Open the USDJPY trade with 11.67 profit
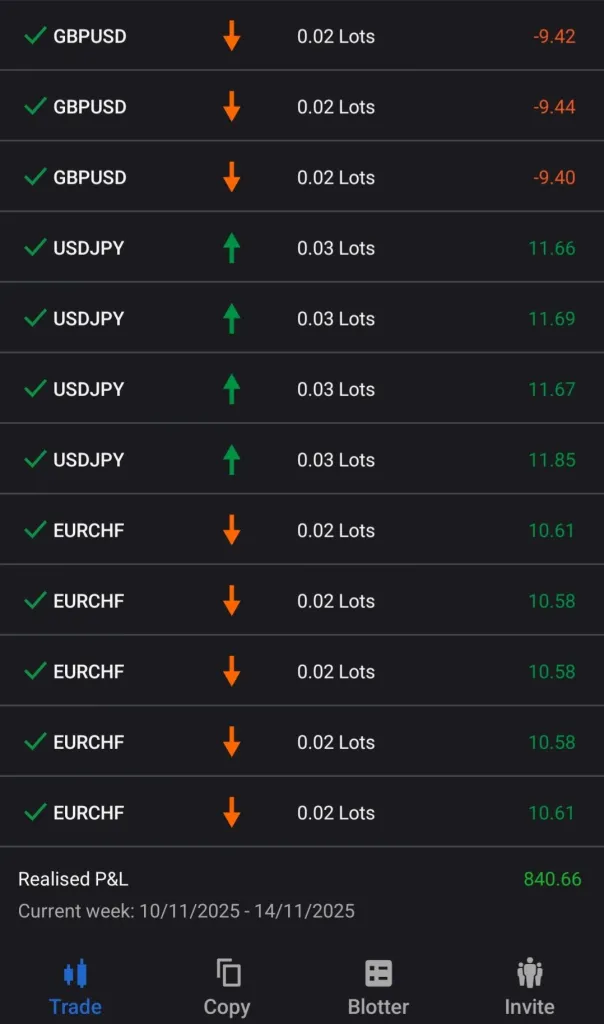 tap(89, 389)
